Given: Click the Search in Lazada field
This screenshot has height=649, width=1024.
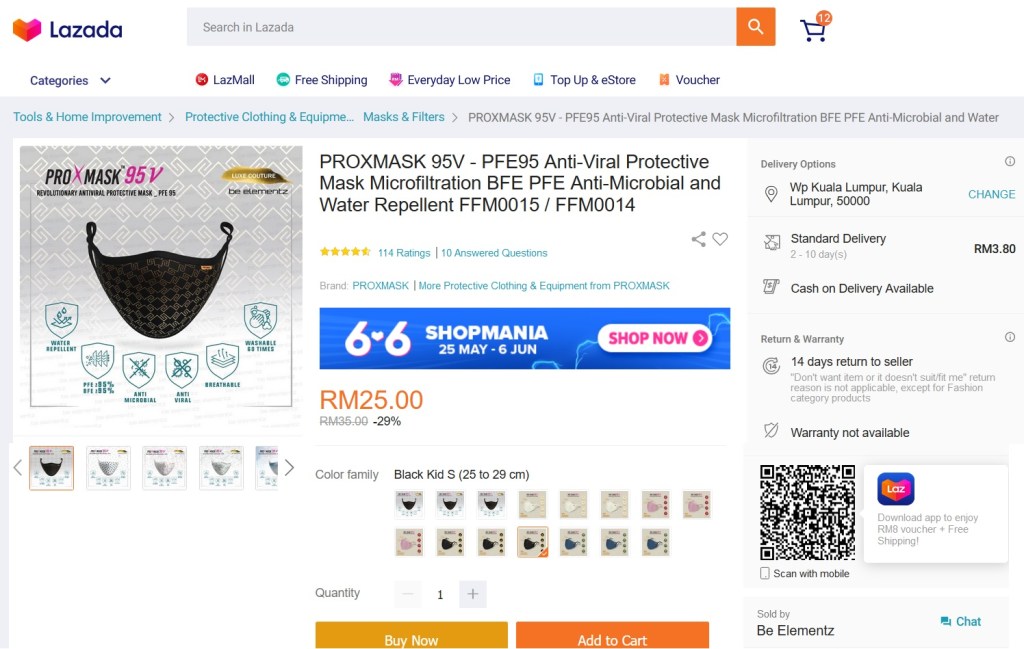Looking at the screenshot, I should point(462,27).
